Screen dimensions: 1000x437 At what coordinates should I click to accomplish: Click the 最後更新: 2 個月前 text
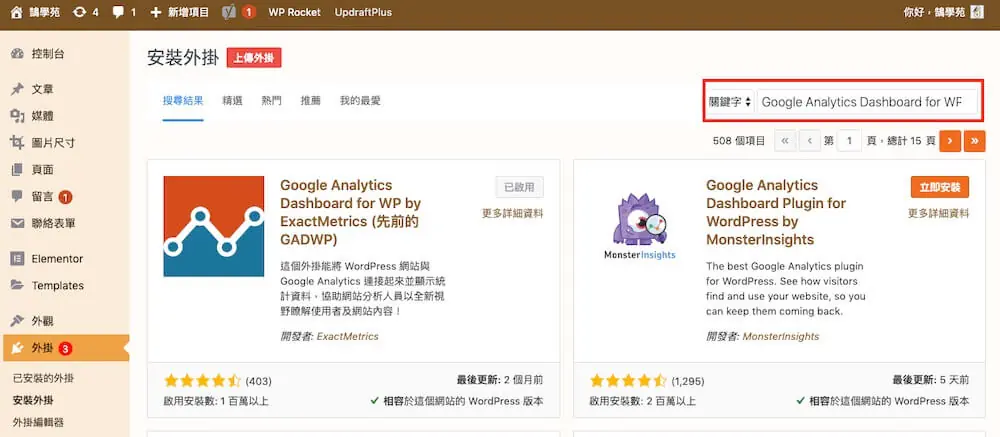click(500, 380)
